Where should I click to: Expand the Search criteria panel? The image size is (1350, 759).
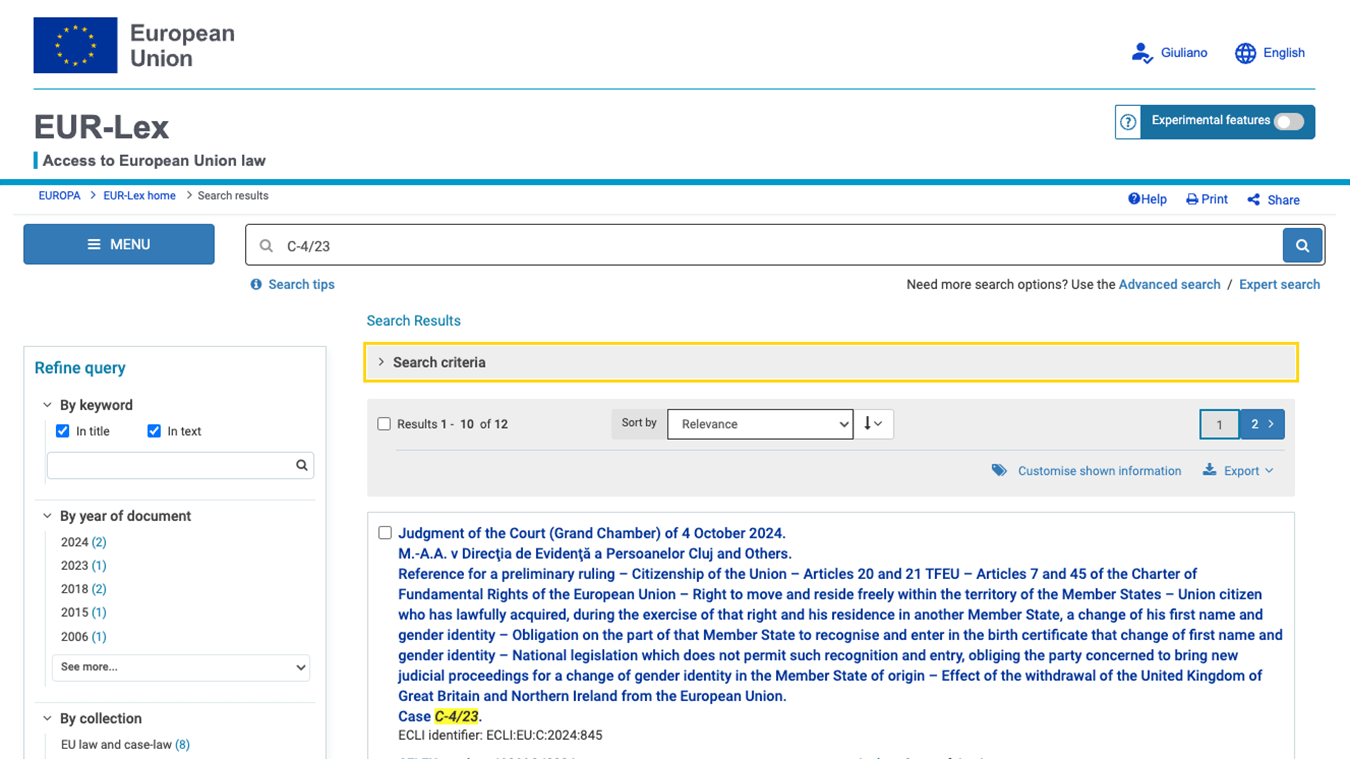pos(831,362)
